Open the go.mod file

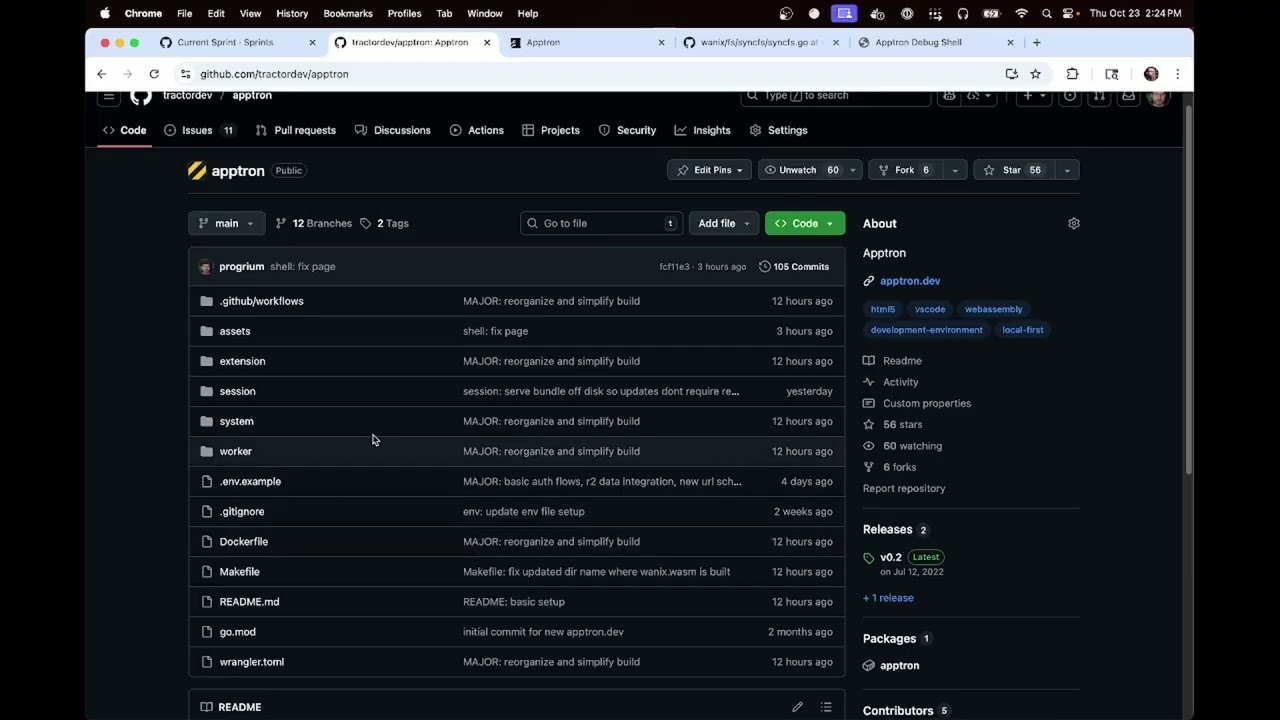tap(238, 632)
